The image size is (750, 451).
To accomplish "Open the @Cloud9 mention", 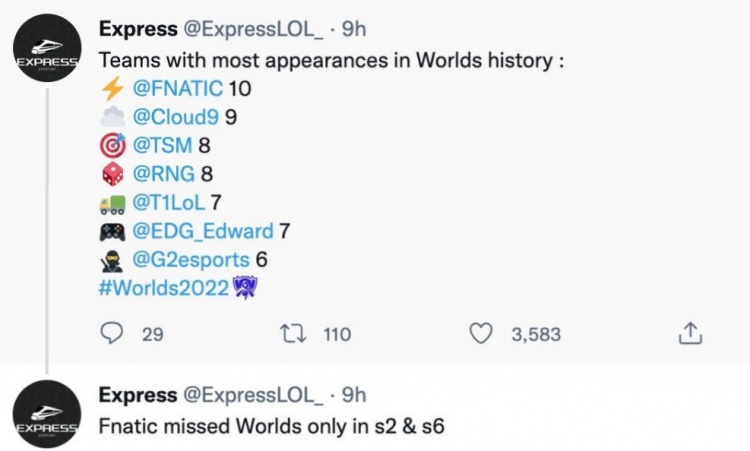I will [x=176, y=117].
